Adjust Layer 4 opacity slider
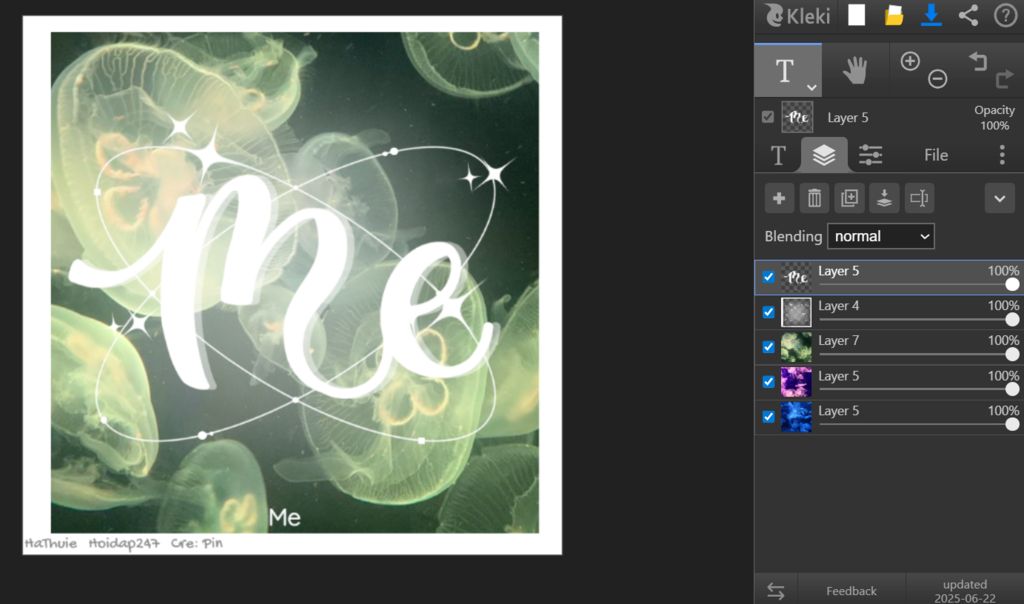This screenshot has height=604, width=1024. (x=918, y=319)
